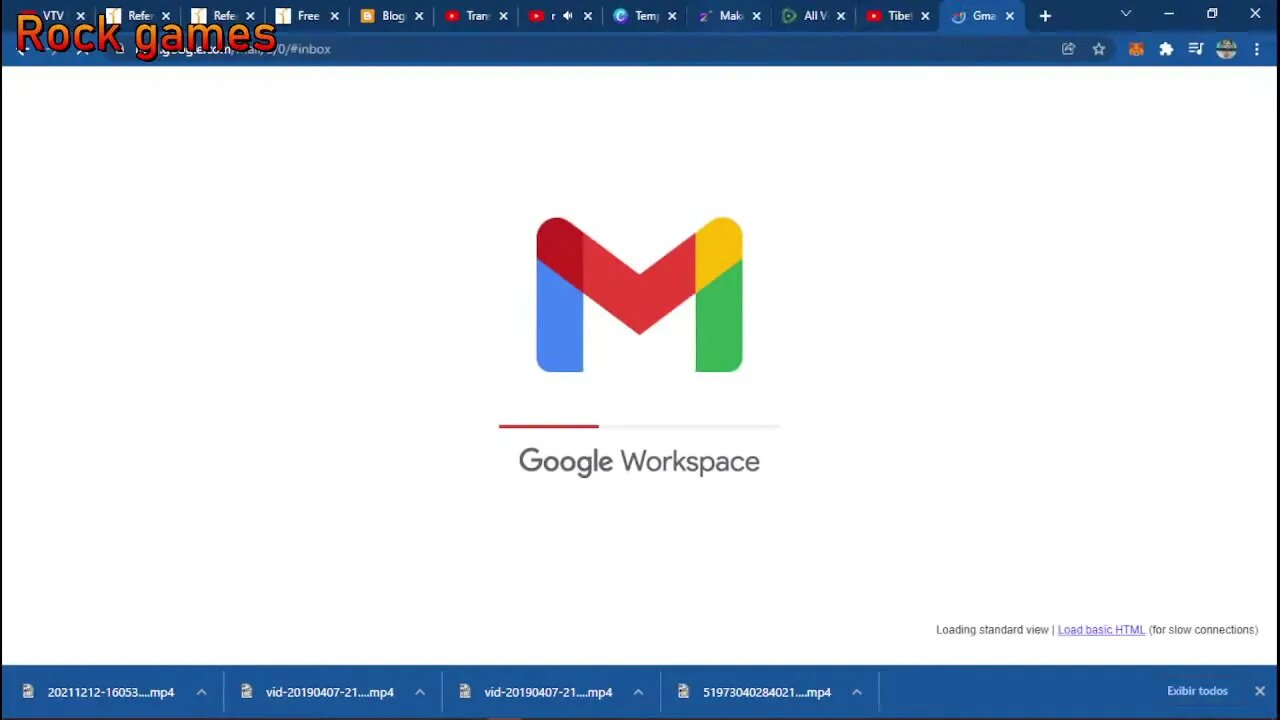Mute the audio-playing YouTube tab speaker icon
The image size is (1280, 720).
pyautogui.click(x=568, y=16)
